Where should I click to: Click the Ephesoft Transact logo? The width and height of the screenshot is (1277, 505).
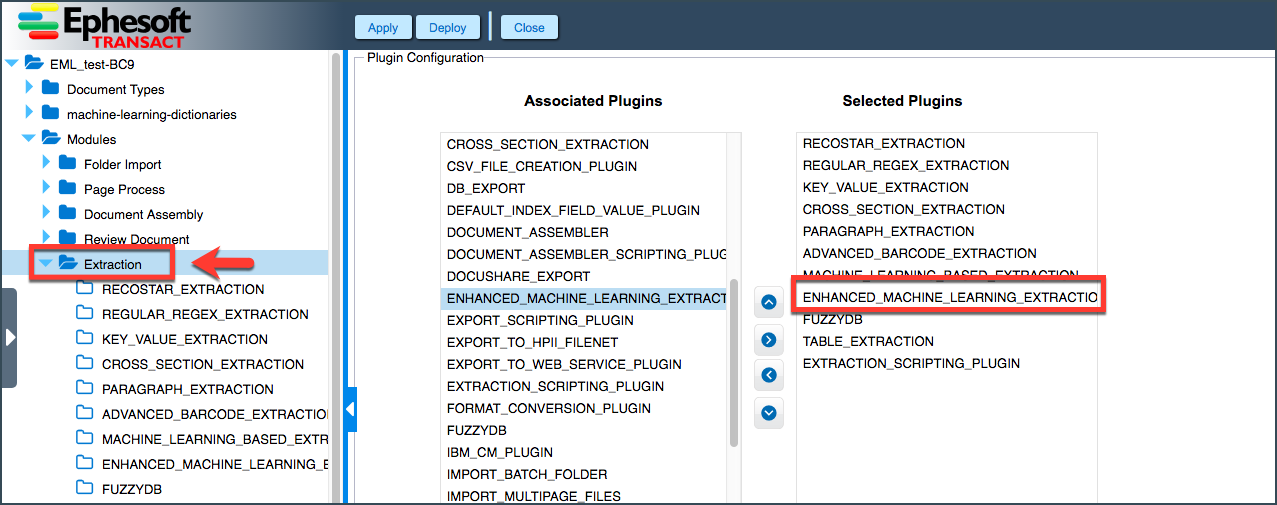pyautogui.click(x=105, y=25)
